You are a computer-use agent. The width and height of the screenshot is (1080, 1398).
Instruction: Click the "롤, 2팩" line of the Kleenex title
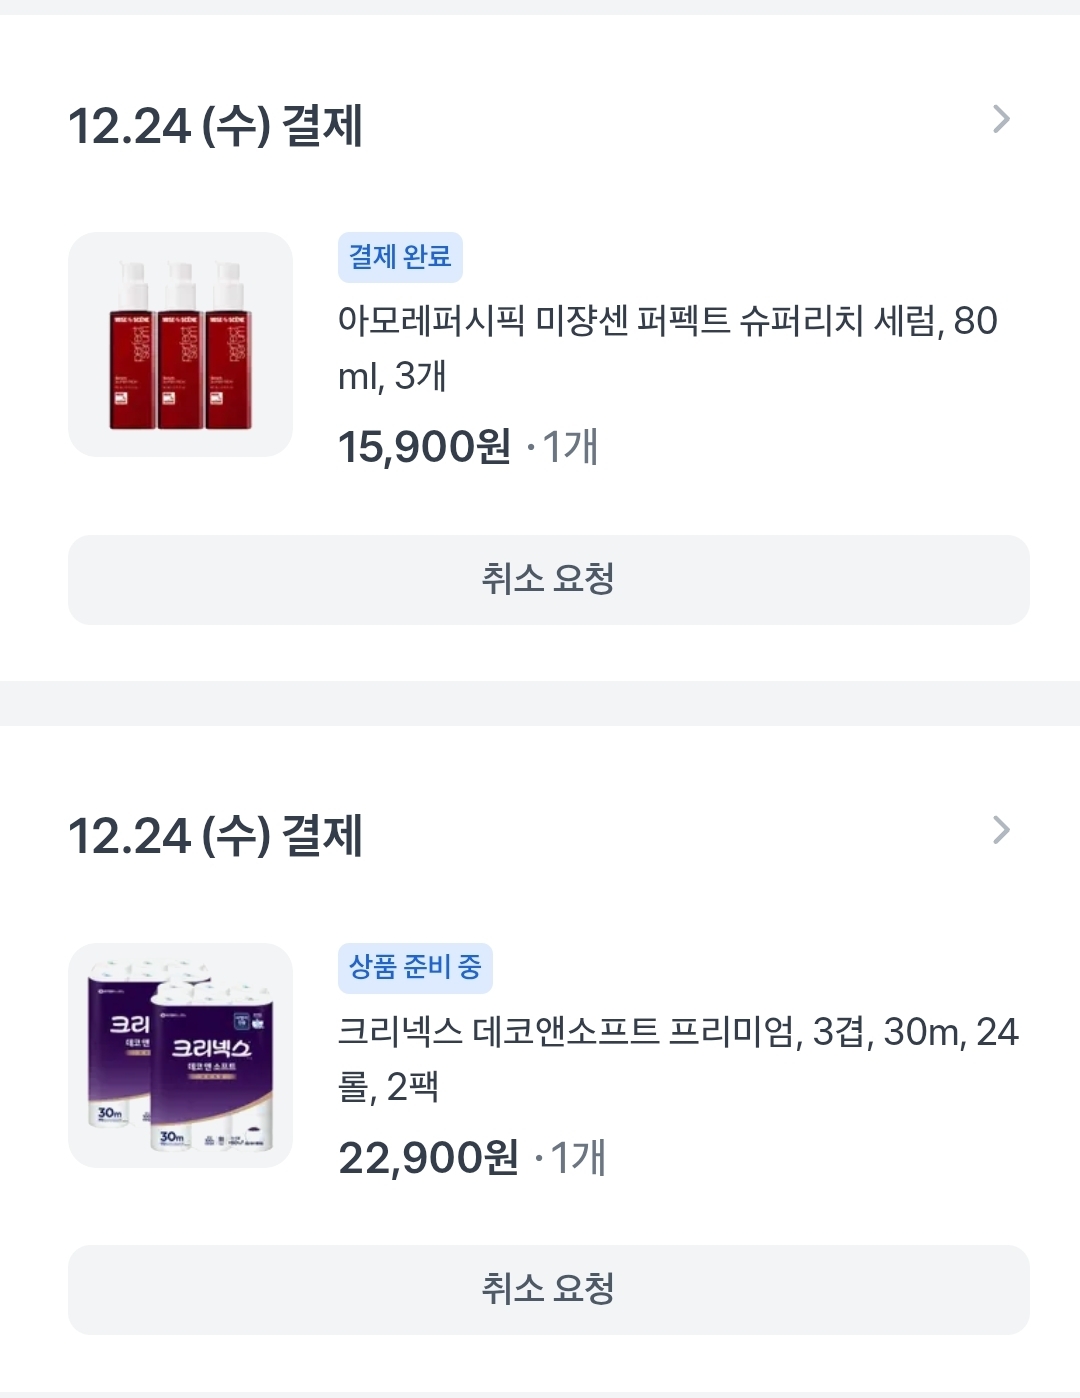coord(389,1087)
